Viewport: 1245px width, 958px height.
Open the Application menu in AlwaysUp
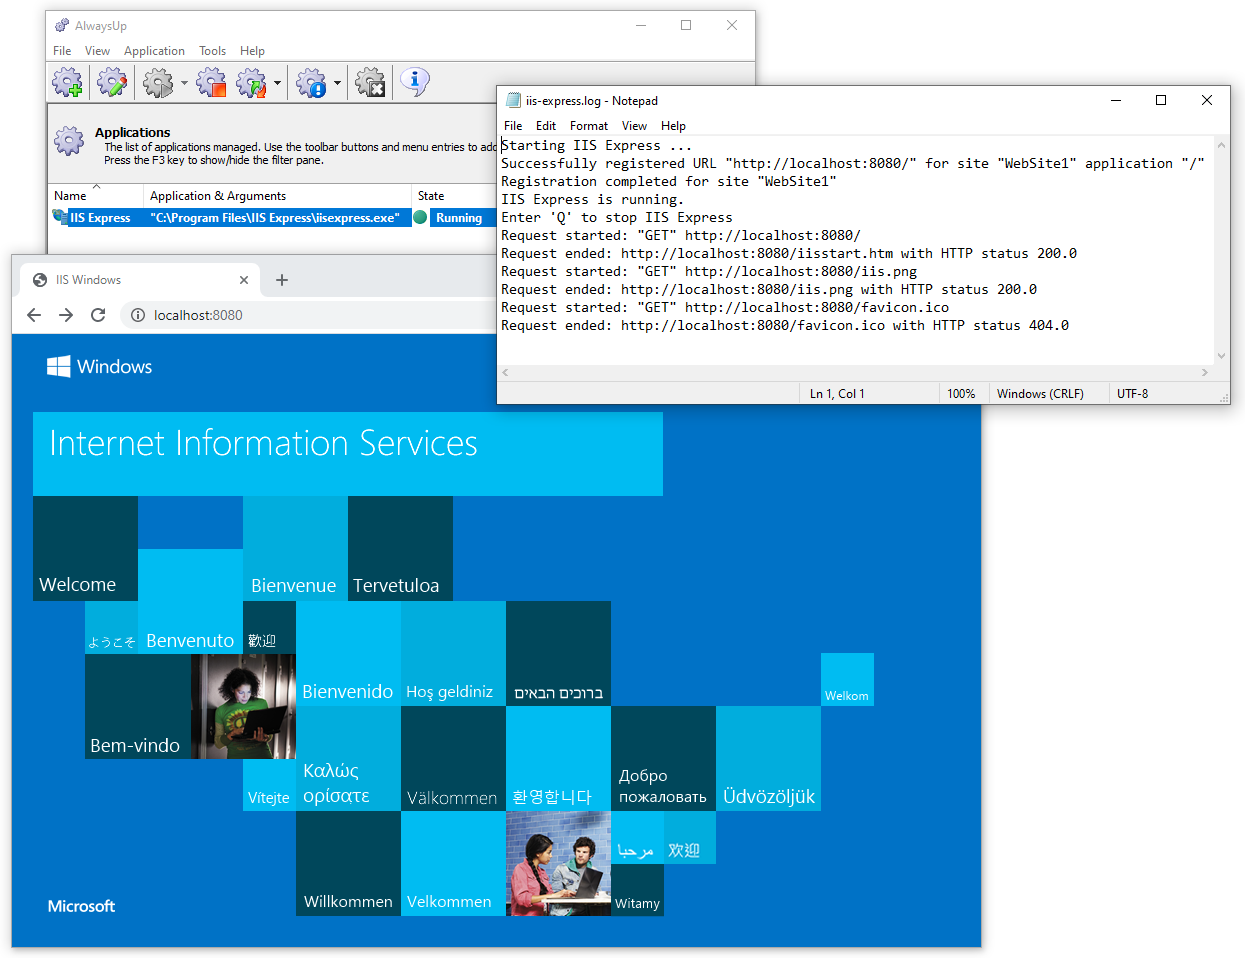tap(154, 51)
